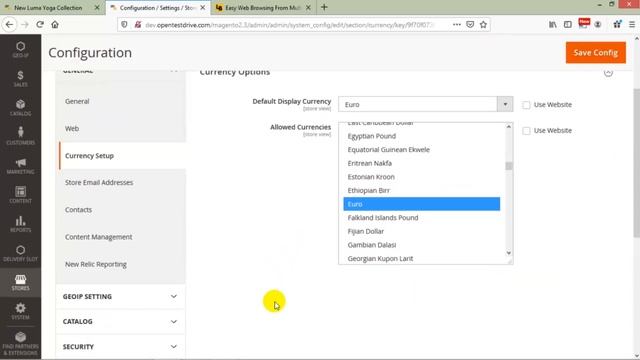Viewport: 640px width, 360px height.
Task: Select Egyptian Pound in allowed currencies
Action: click(422, 136)
